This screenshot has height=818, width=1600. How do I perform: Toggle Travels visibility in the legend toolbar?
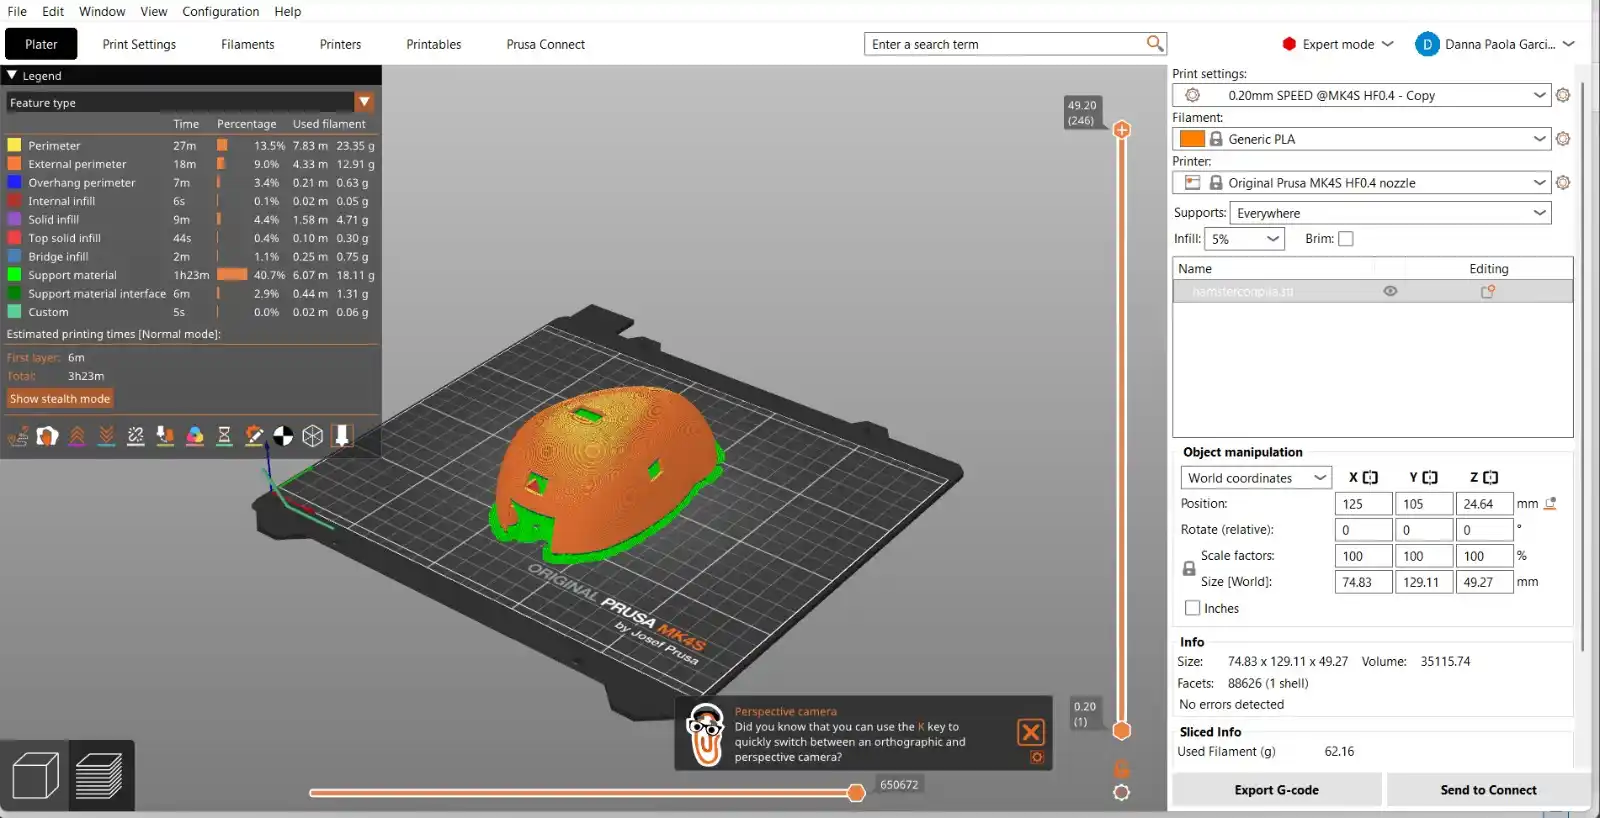18,436
